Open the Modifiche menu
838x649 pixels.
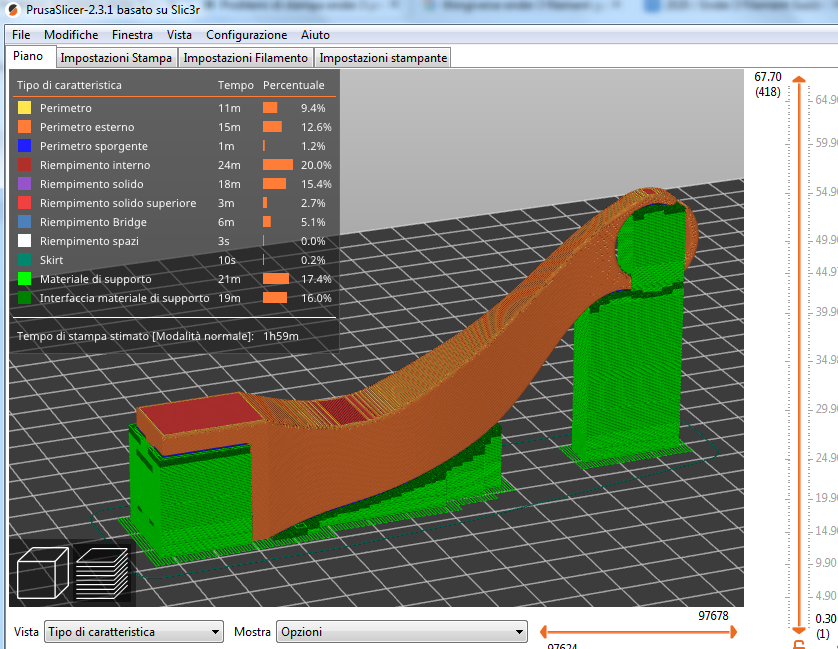71,35
